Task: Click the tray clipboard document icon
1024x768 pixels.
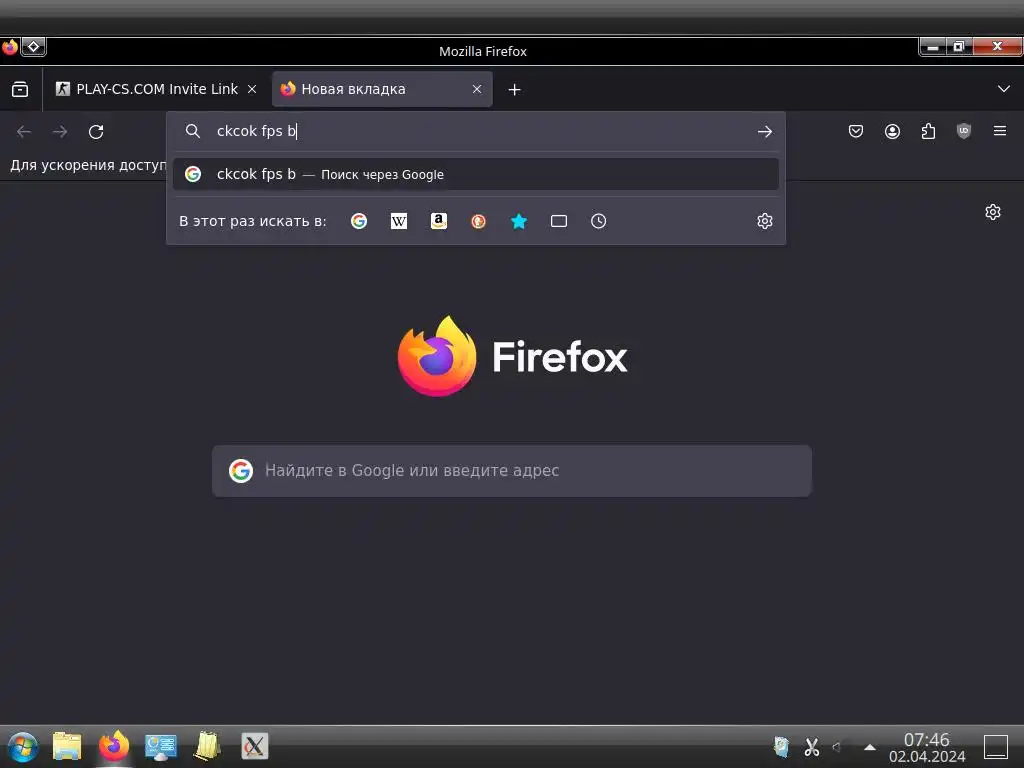Action: click(x=781, y=746)
